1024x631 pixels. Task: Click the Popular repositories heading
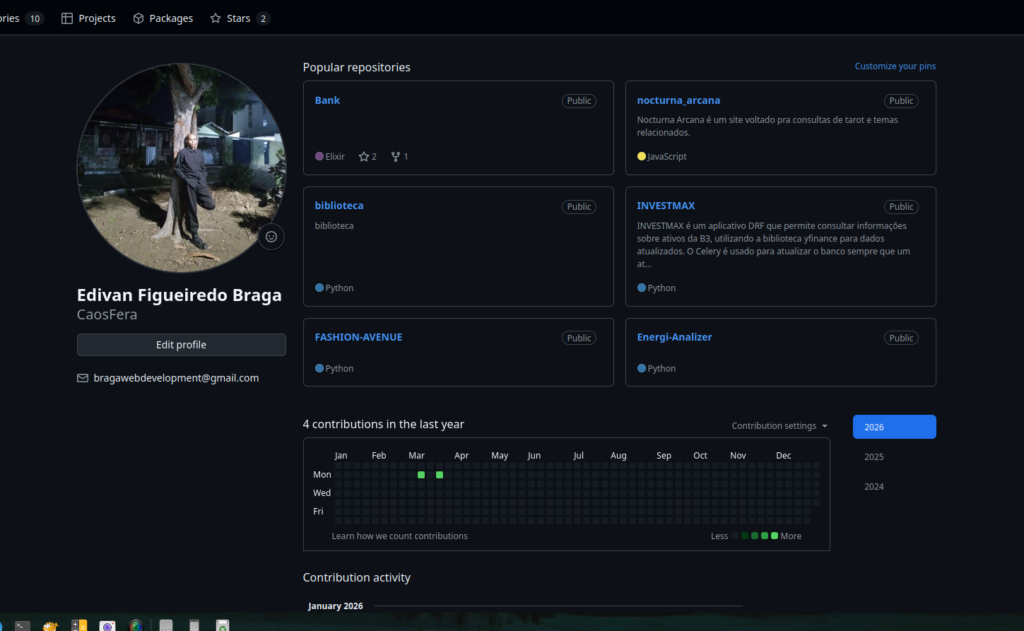(357, 67)
